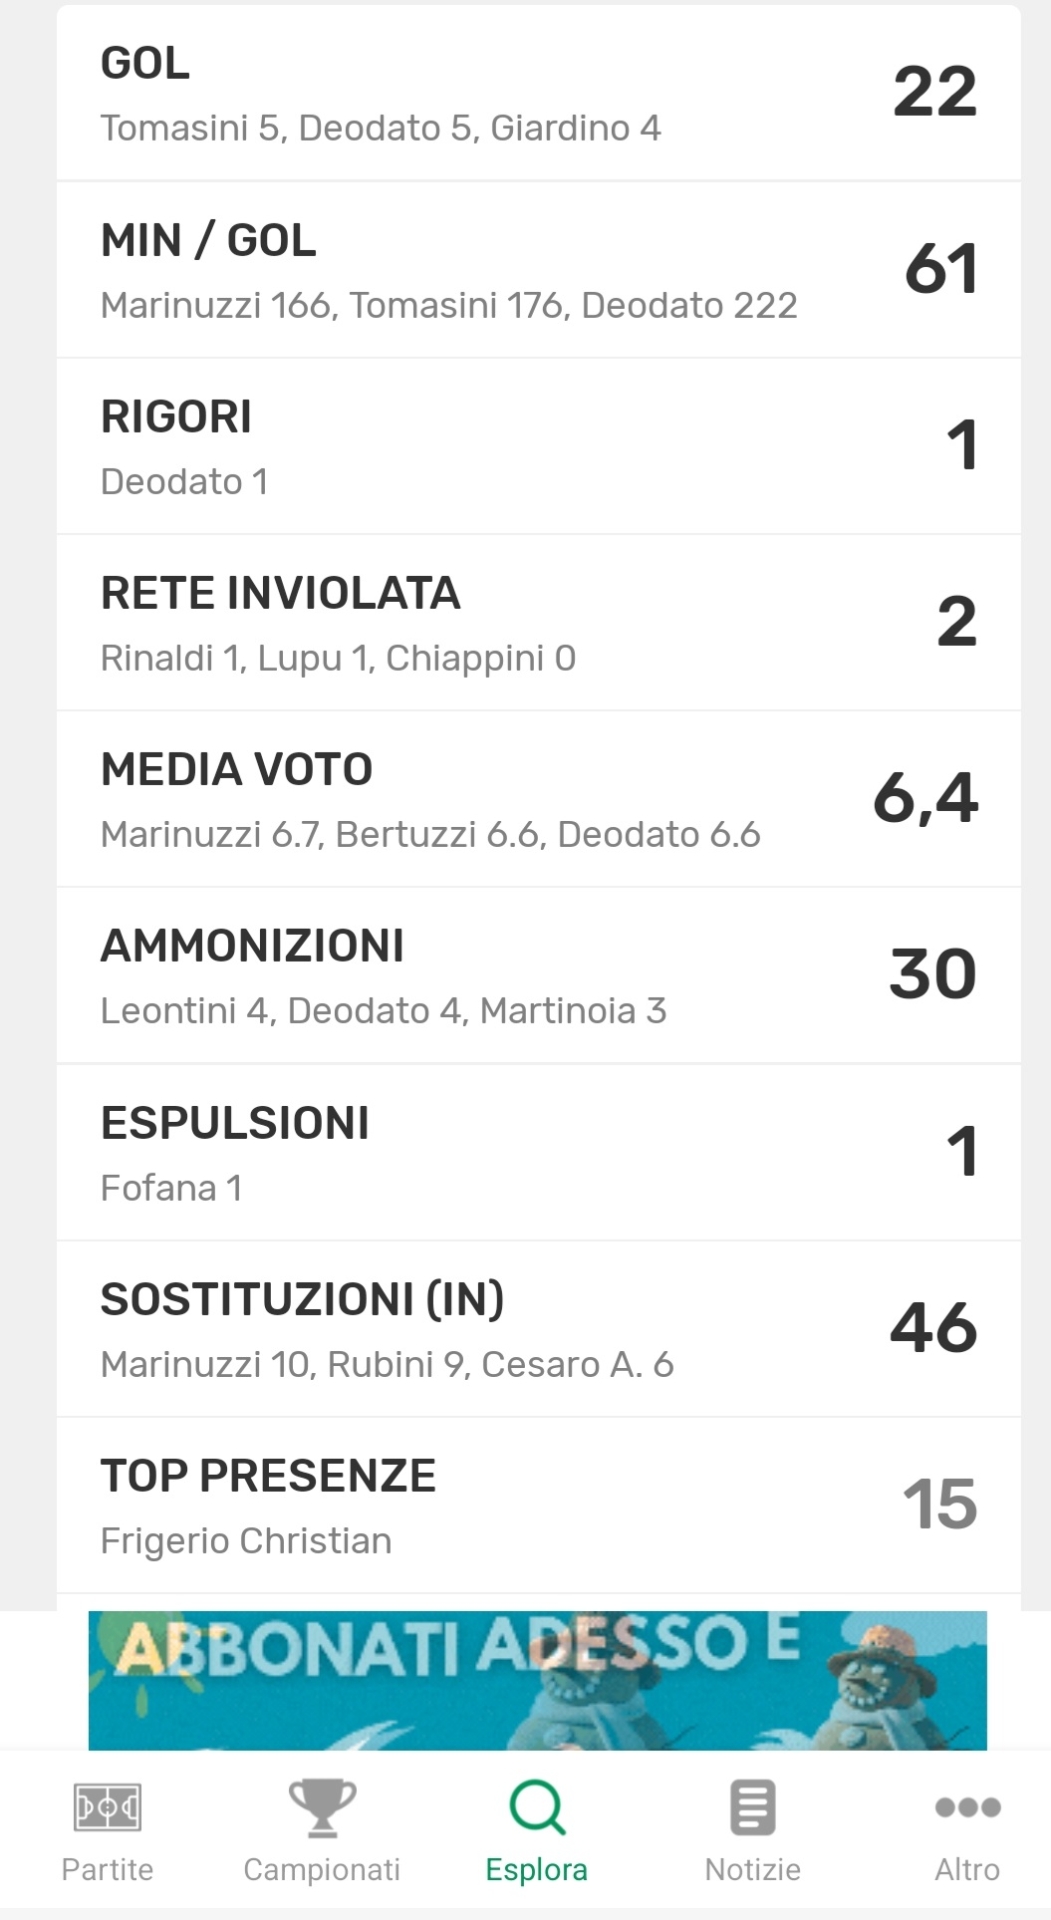
Task: Click the Abbonati Adesso ad banner
Action: point(537,1680)
